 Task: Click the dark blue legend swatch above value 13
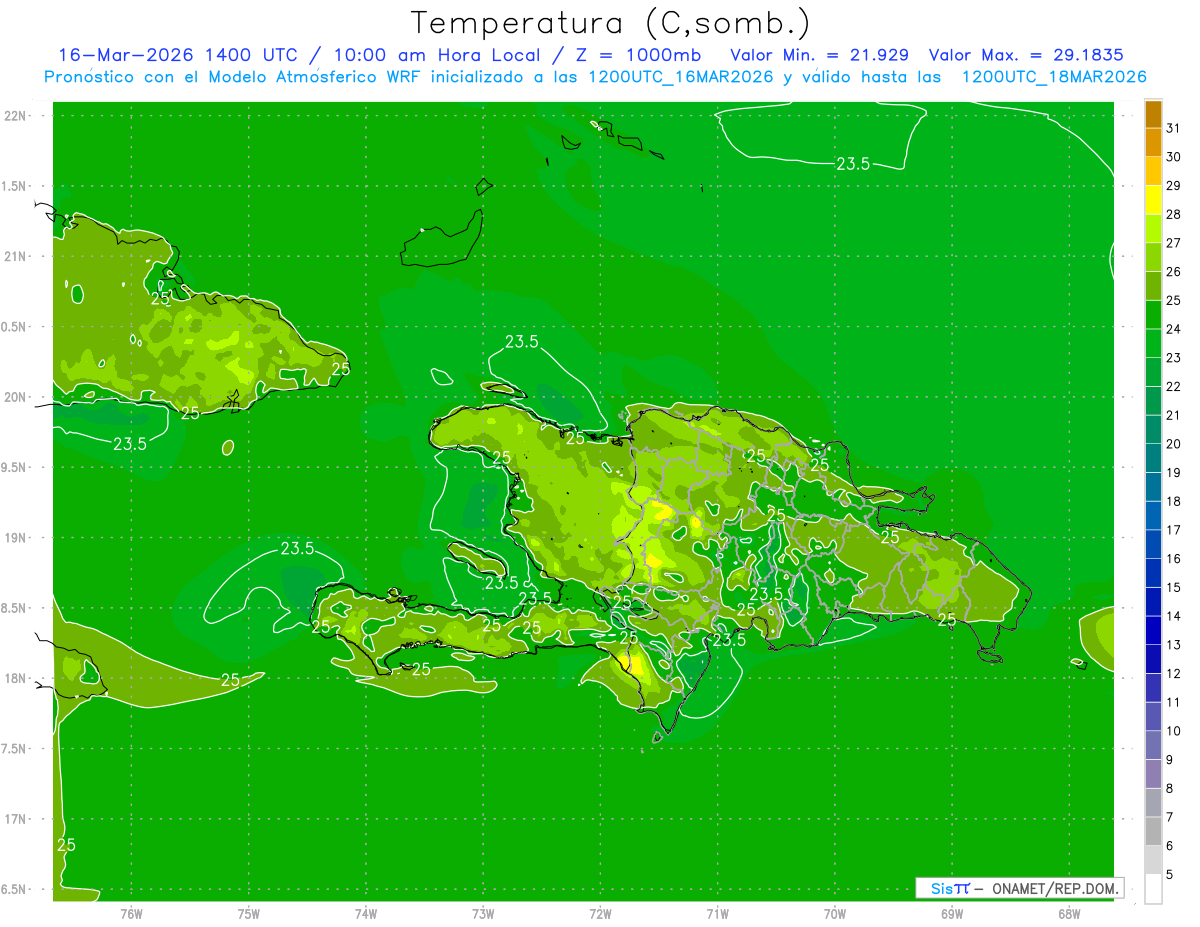(x=1153, y=630)
